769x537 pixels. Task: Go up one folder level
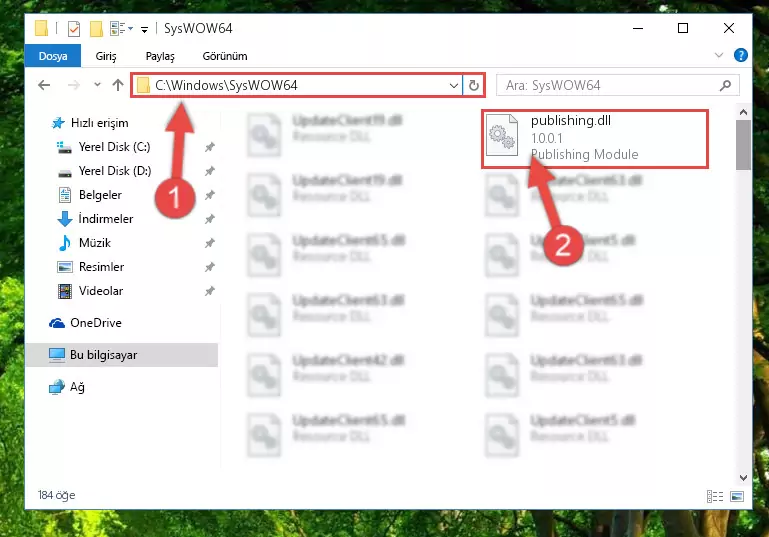tap(118, 85)
